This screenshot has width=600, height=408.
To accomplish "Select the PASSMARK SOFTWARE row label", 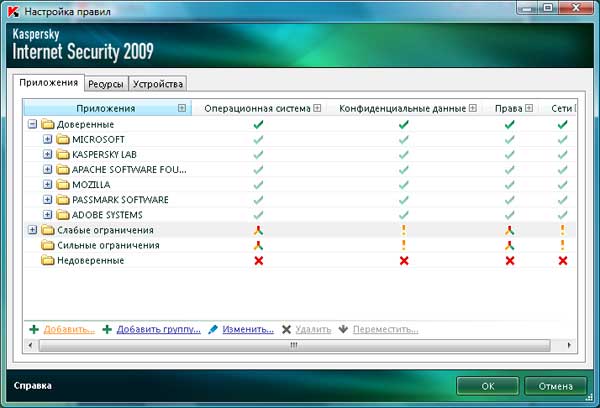I will point(120,200).
